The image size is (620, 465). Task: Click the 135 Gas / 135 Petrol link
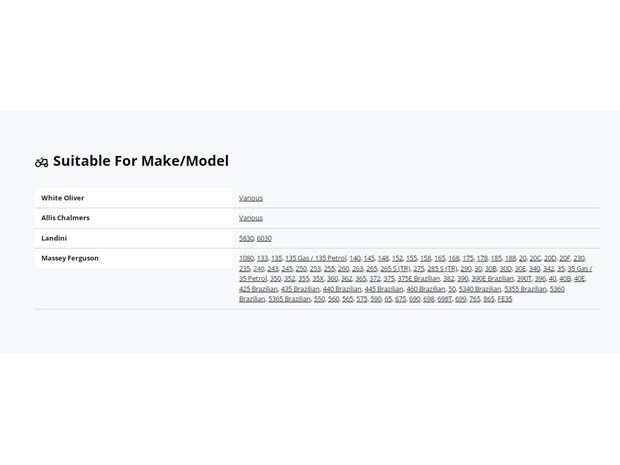[316, 258]
